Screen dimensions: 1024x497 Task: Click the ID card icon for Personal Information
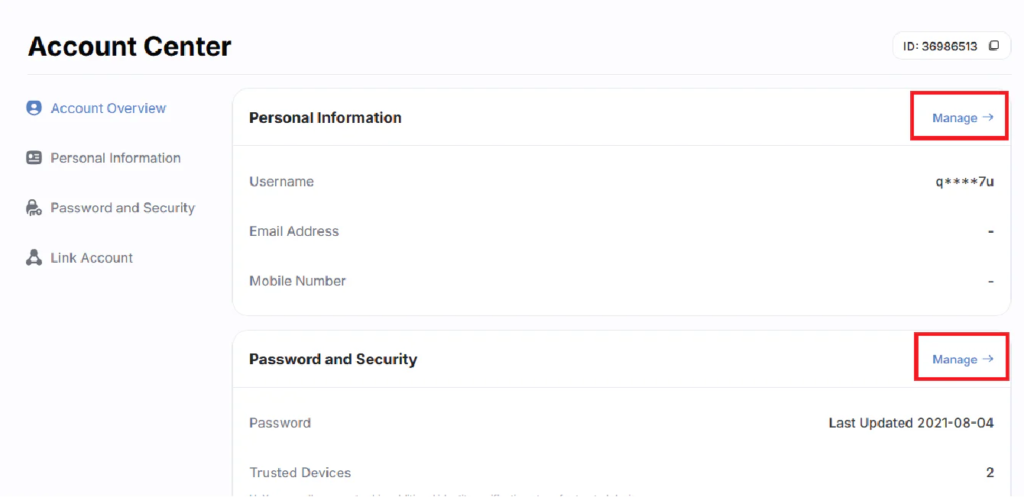coord(34,158)
